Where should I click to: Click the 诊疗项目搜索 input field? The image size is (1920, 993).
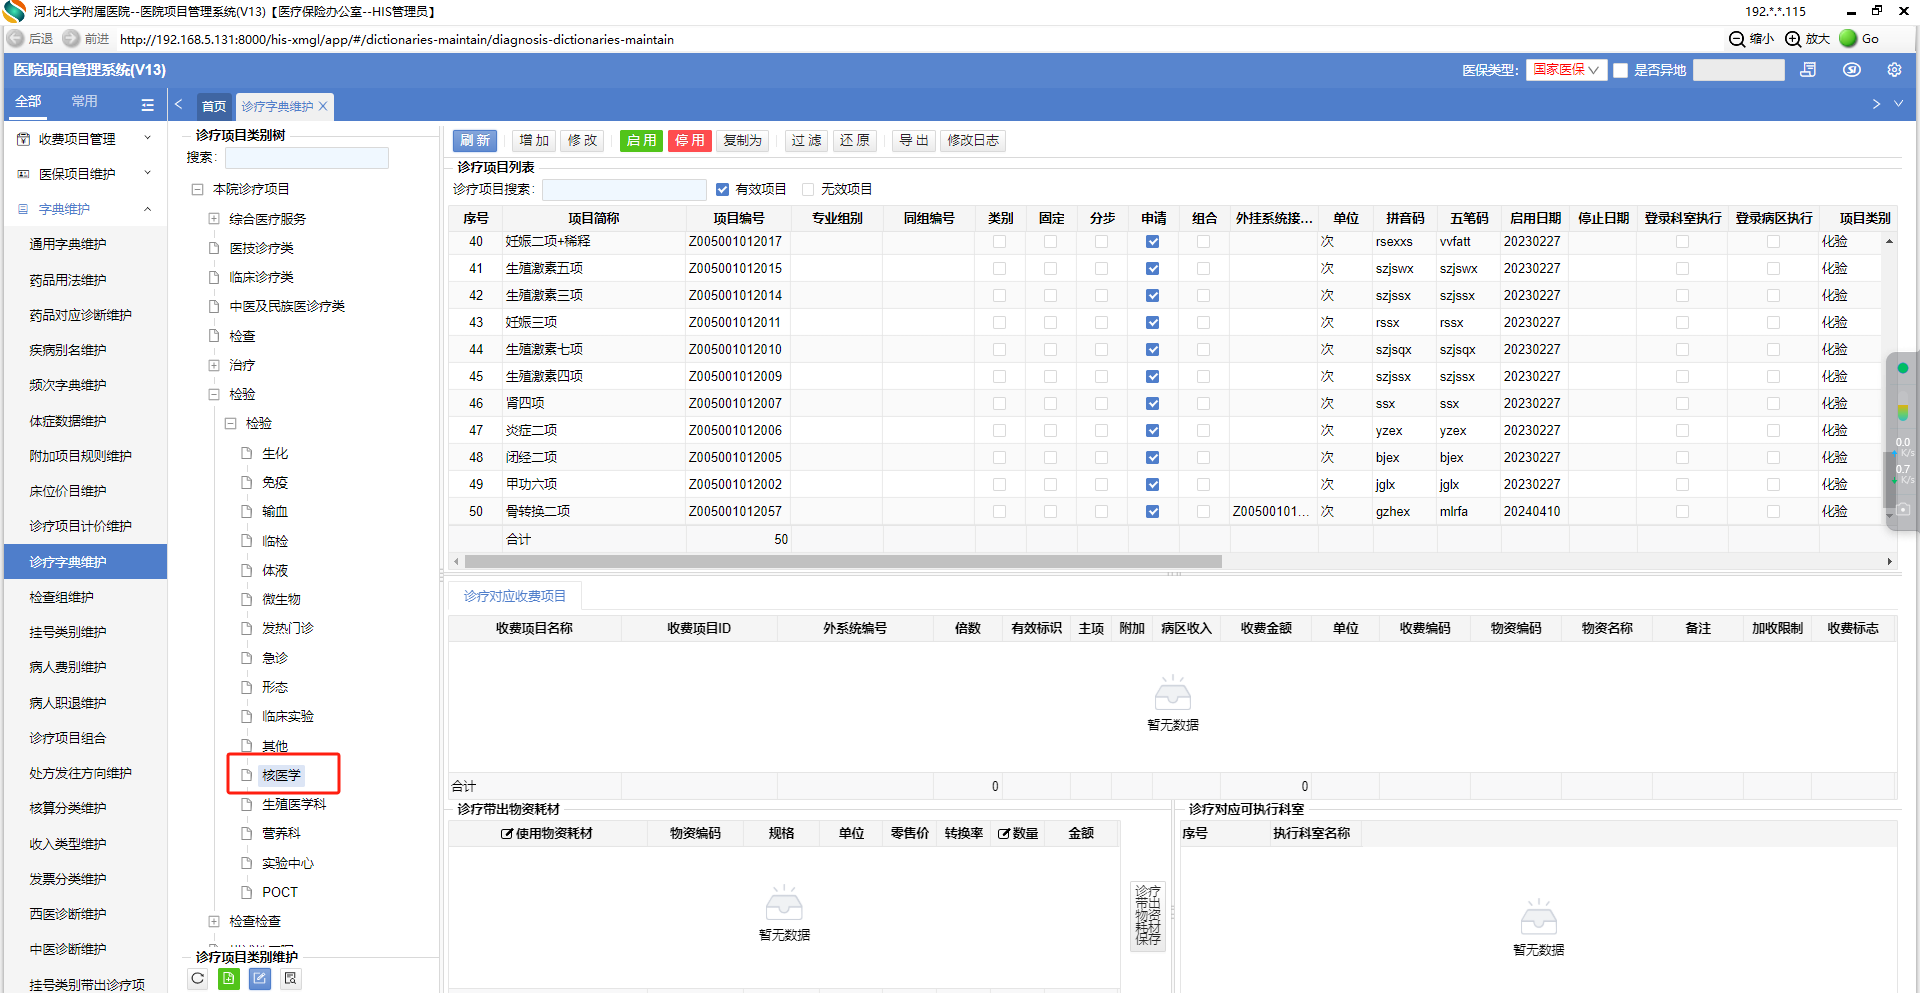click(624, 189)
